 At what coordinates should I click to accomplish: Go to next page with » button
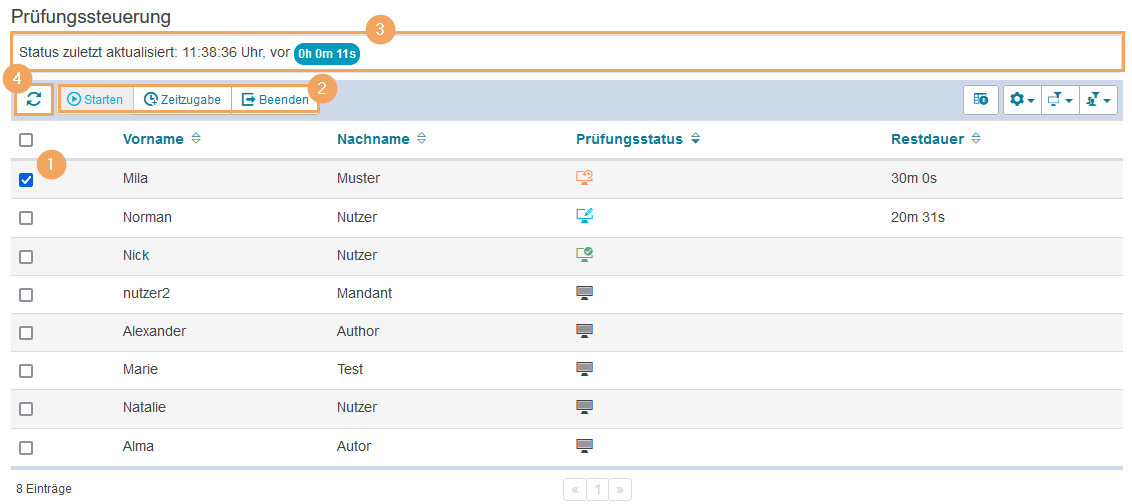tap(620, 490)
